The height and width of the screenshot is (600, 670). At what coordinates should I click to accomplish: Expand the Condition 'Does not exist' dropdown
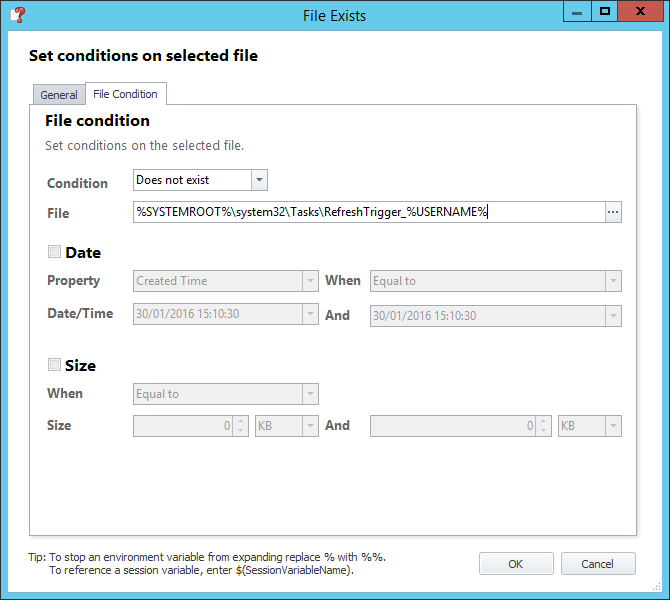coord(259,180)
